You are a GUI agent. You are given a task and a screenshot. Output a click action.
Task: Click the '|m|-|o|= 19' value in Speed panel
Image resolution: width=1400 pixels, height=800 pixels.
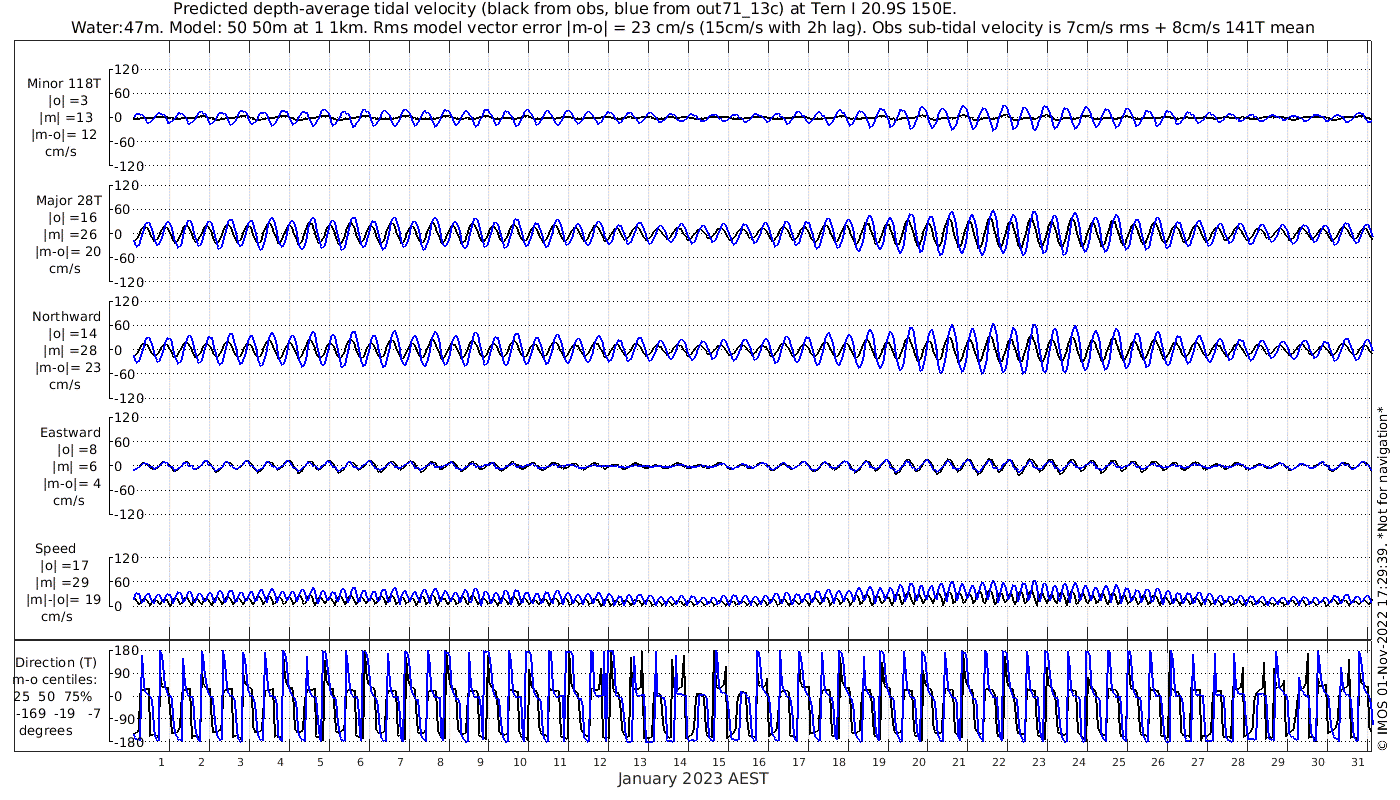64,600
